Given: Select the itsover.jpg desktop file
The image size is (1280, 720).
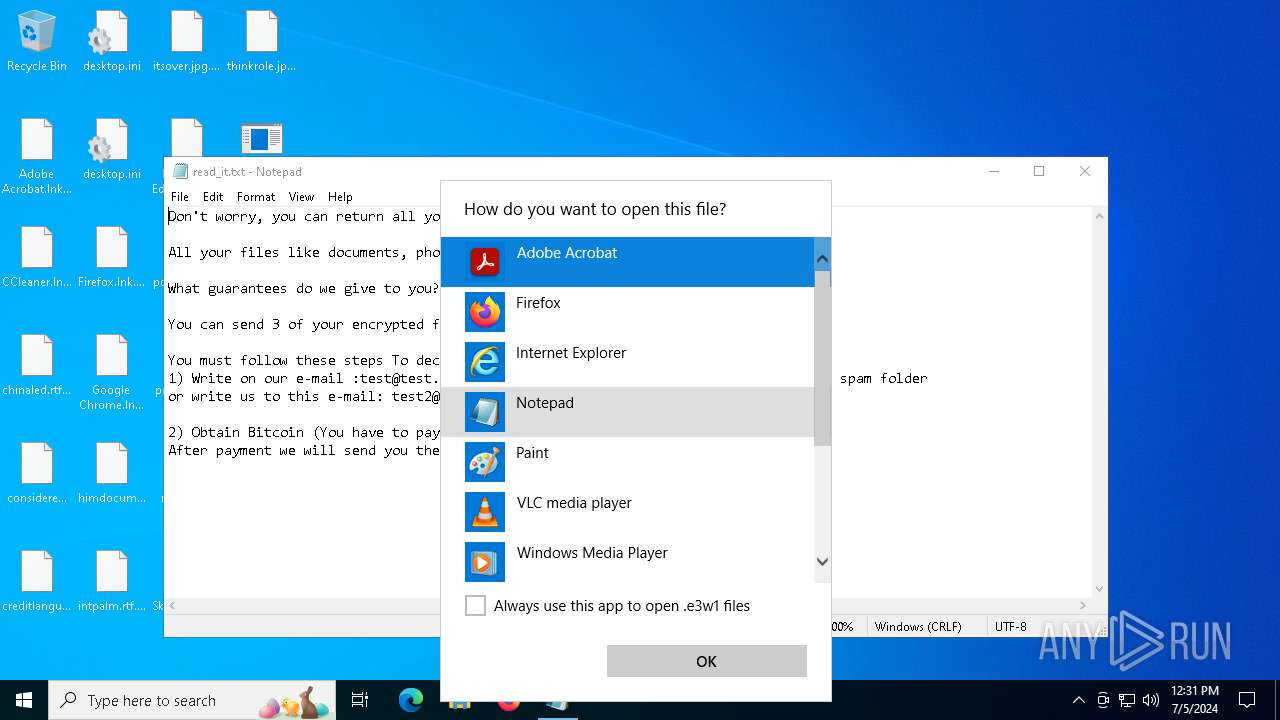Looking at the screenshot, I should point(186,41).
